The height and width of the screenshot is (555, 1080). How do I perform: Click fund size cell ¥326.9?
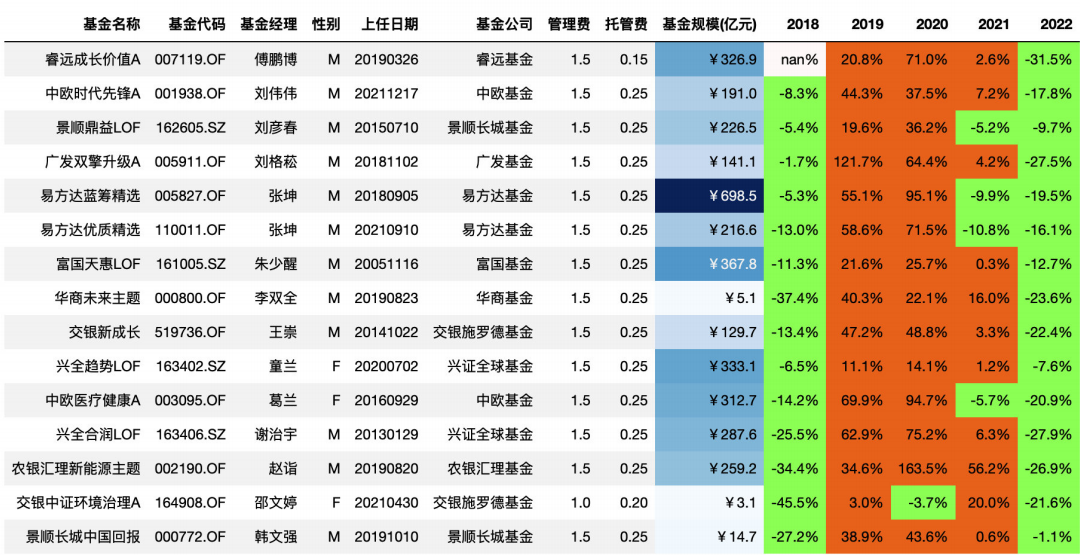[710, 60]
